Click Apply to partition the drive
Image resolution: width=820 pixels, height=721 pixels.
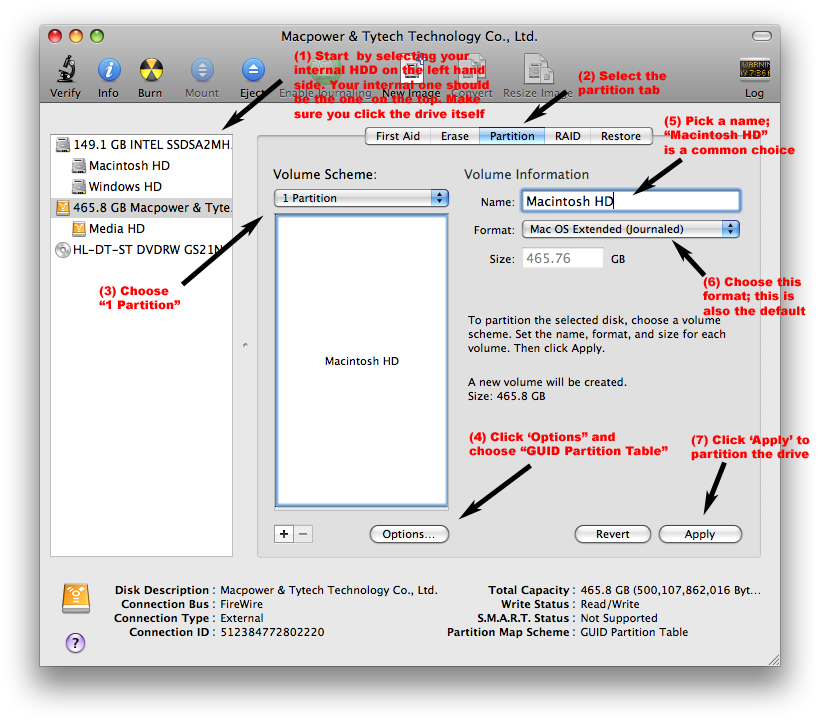(x=700, y=534)
